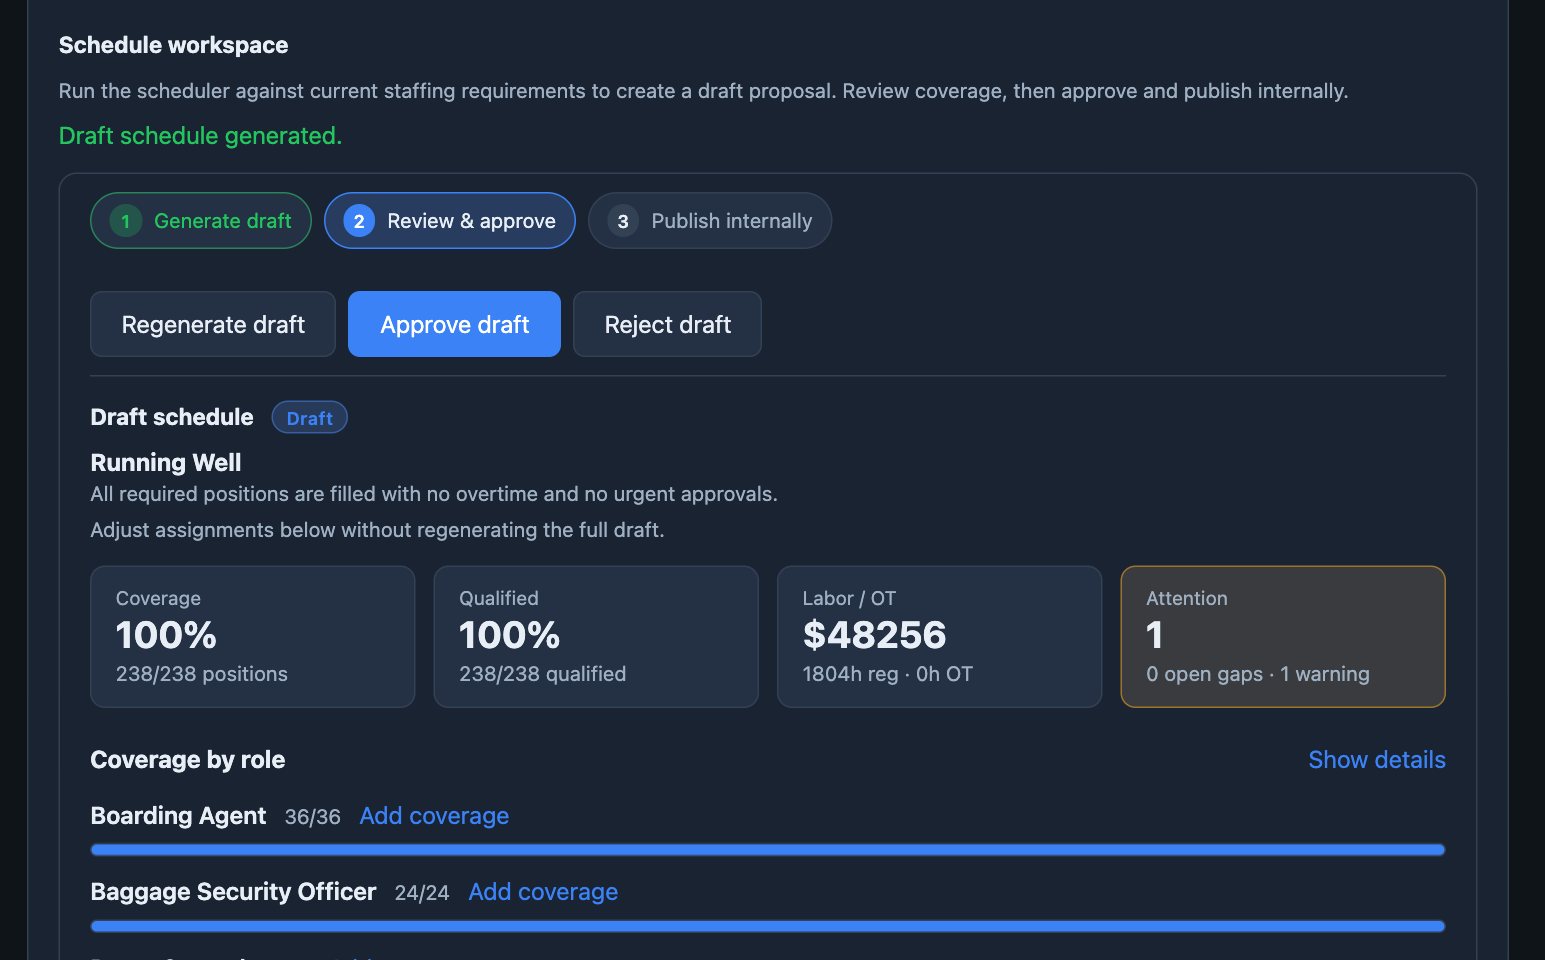Click the Qualified 100% card
This screenshot has height=960, width=1545.
click(x=596, y=637)
